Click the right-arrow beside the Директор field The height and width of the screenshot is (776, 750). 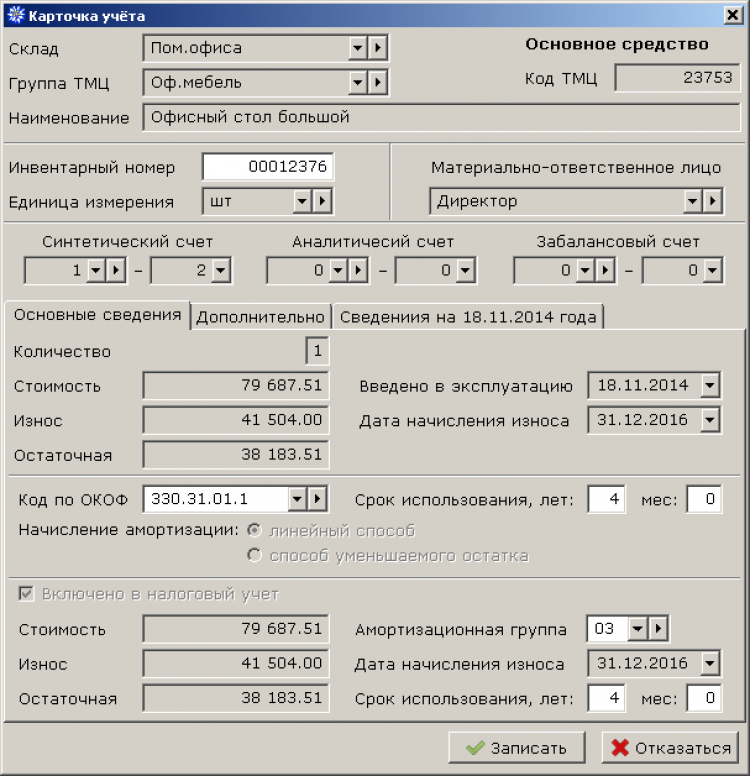(713, 201)
